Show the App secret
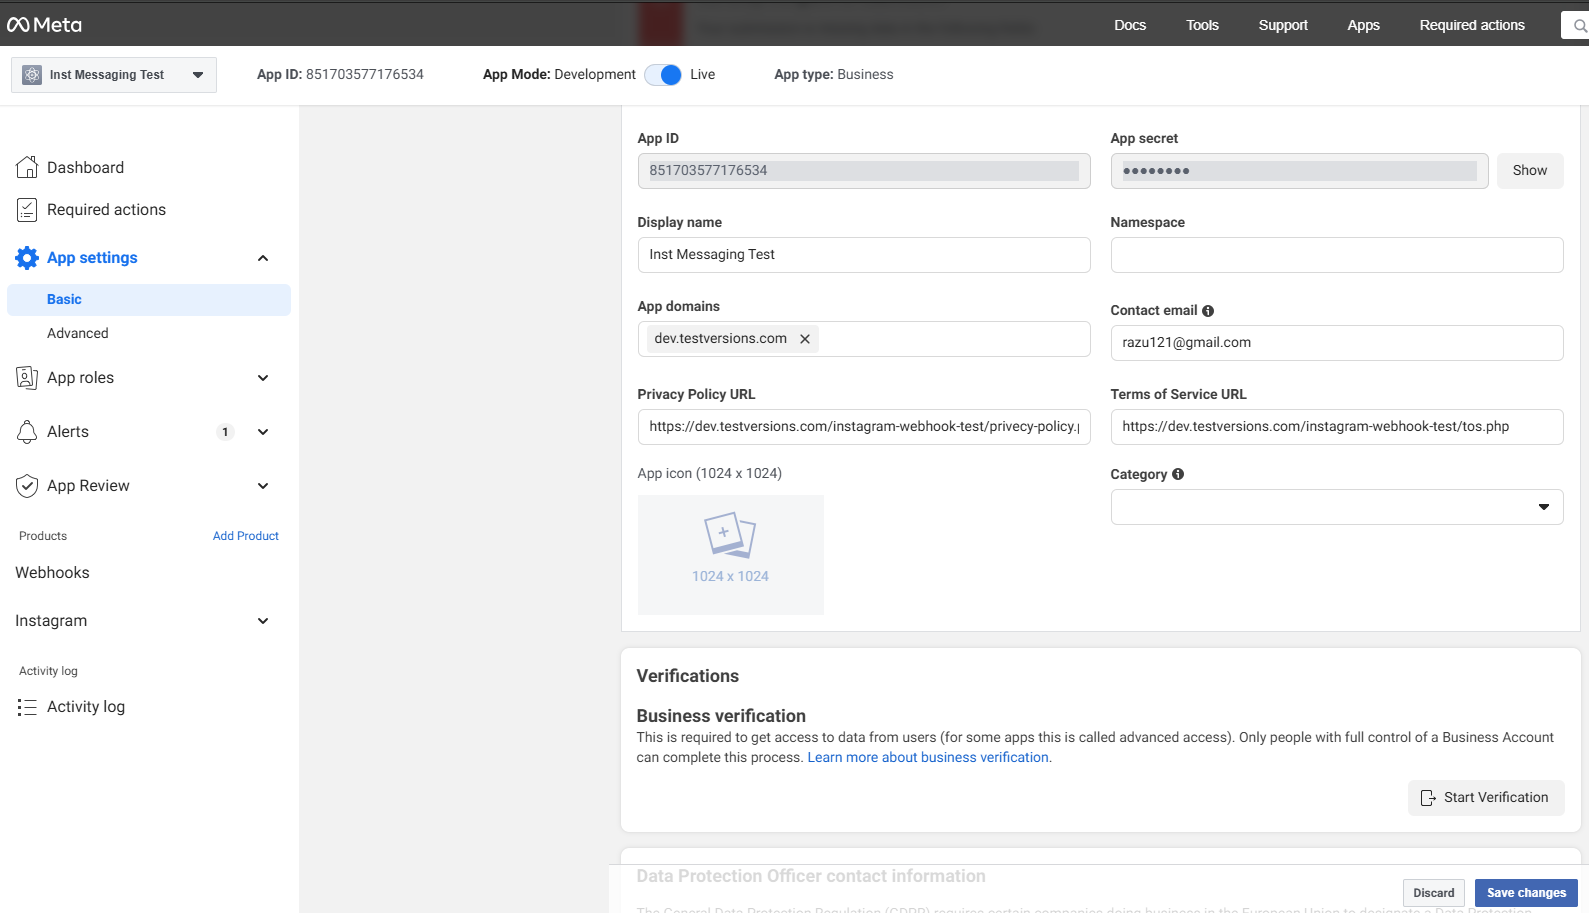Image resolution: width=1589 pixels, height=913 pixels. point(1530,171)
